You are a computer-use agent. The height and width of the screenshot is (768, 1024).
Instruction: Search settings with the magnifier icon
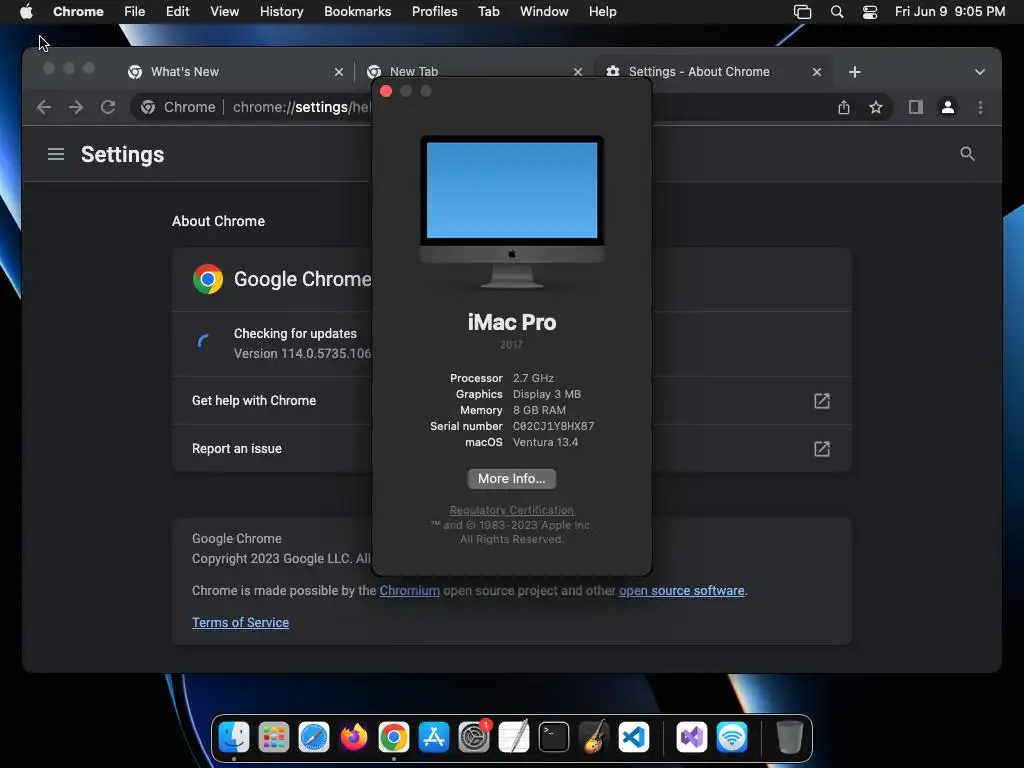(967, 154)
